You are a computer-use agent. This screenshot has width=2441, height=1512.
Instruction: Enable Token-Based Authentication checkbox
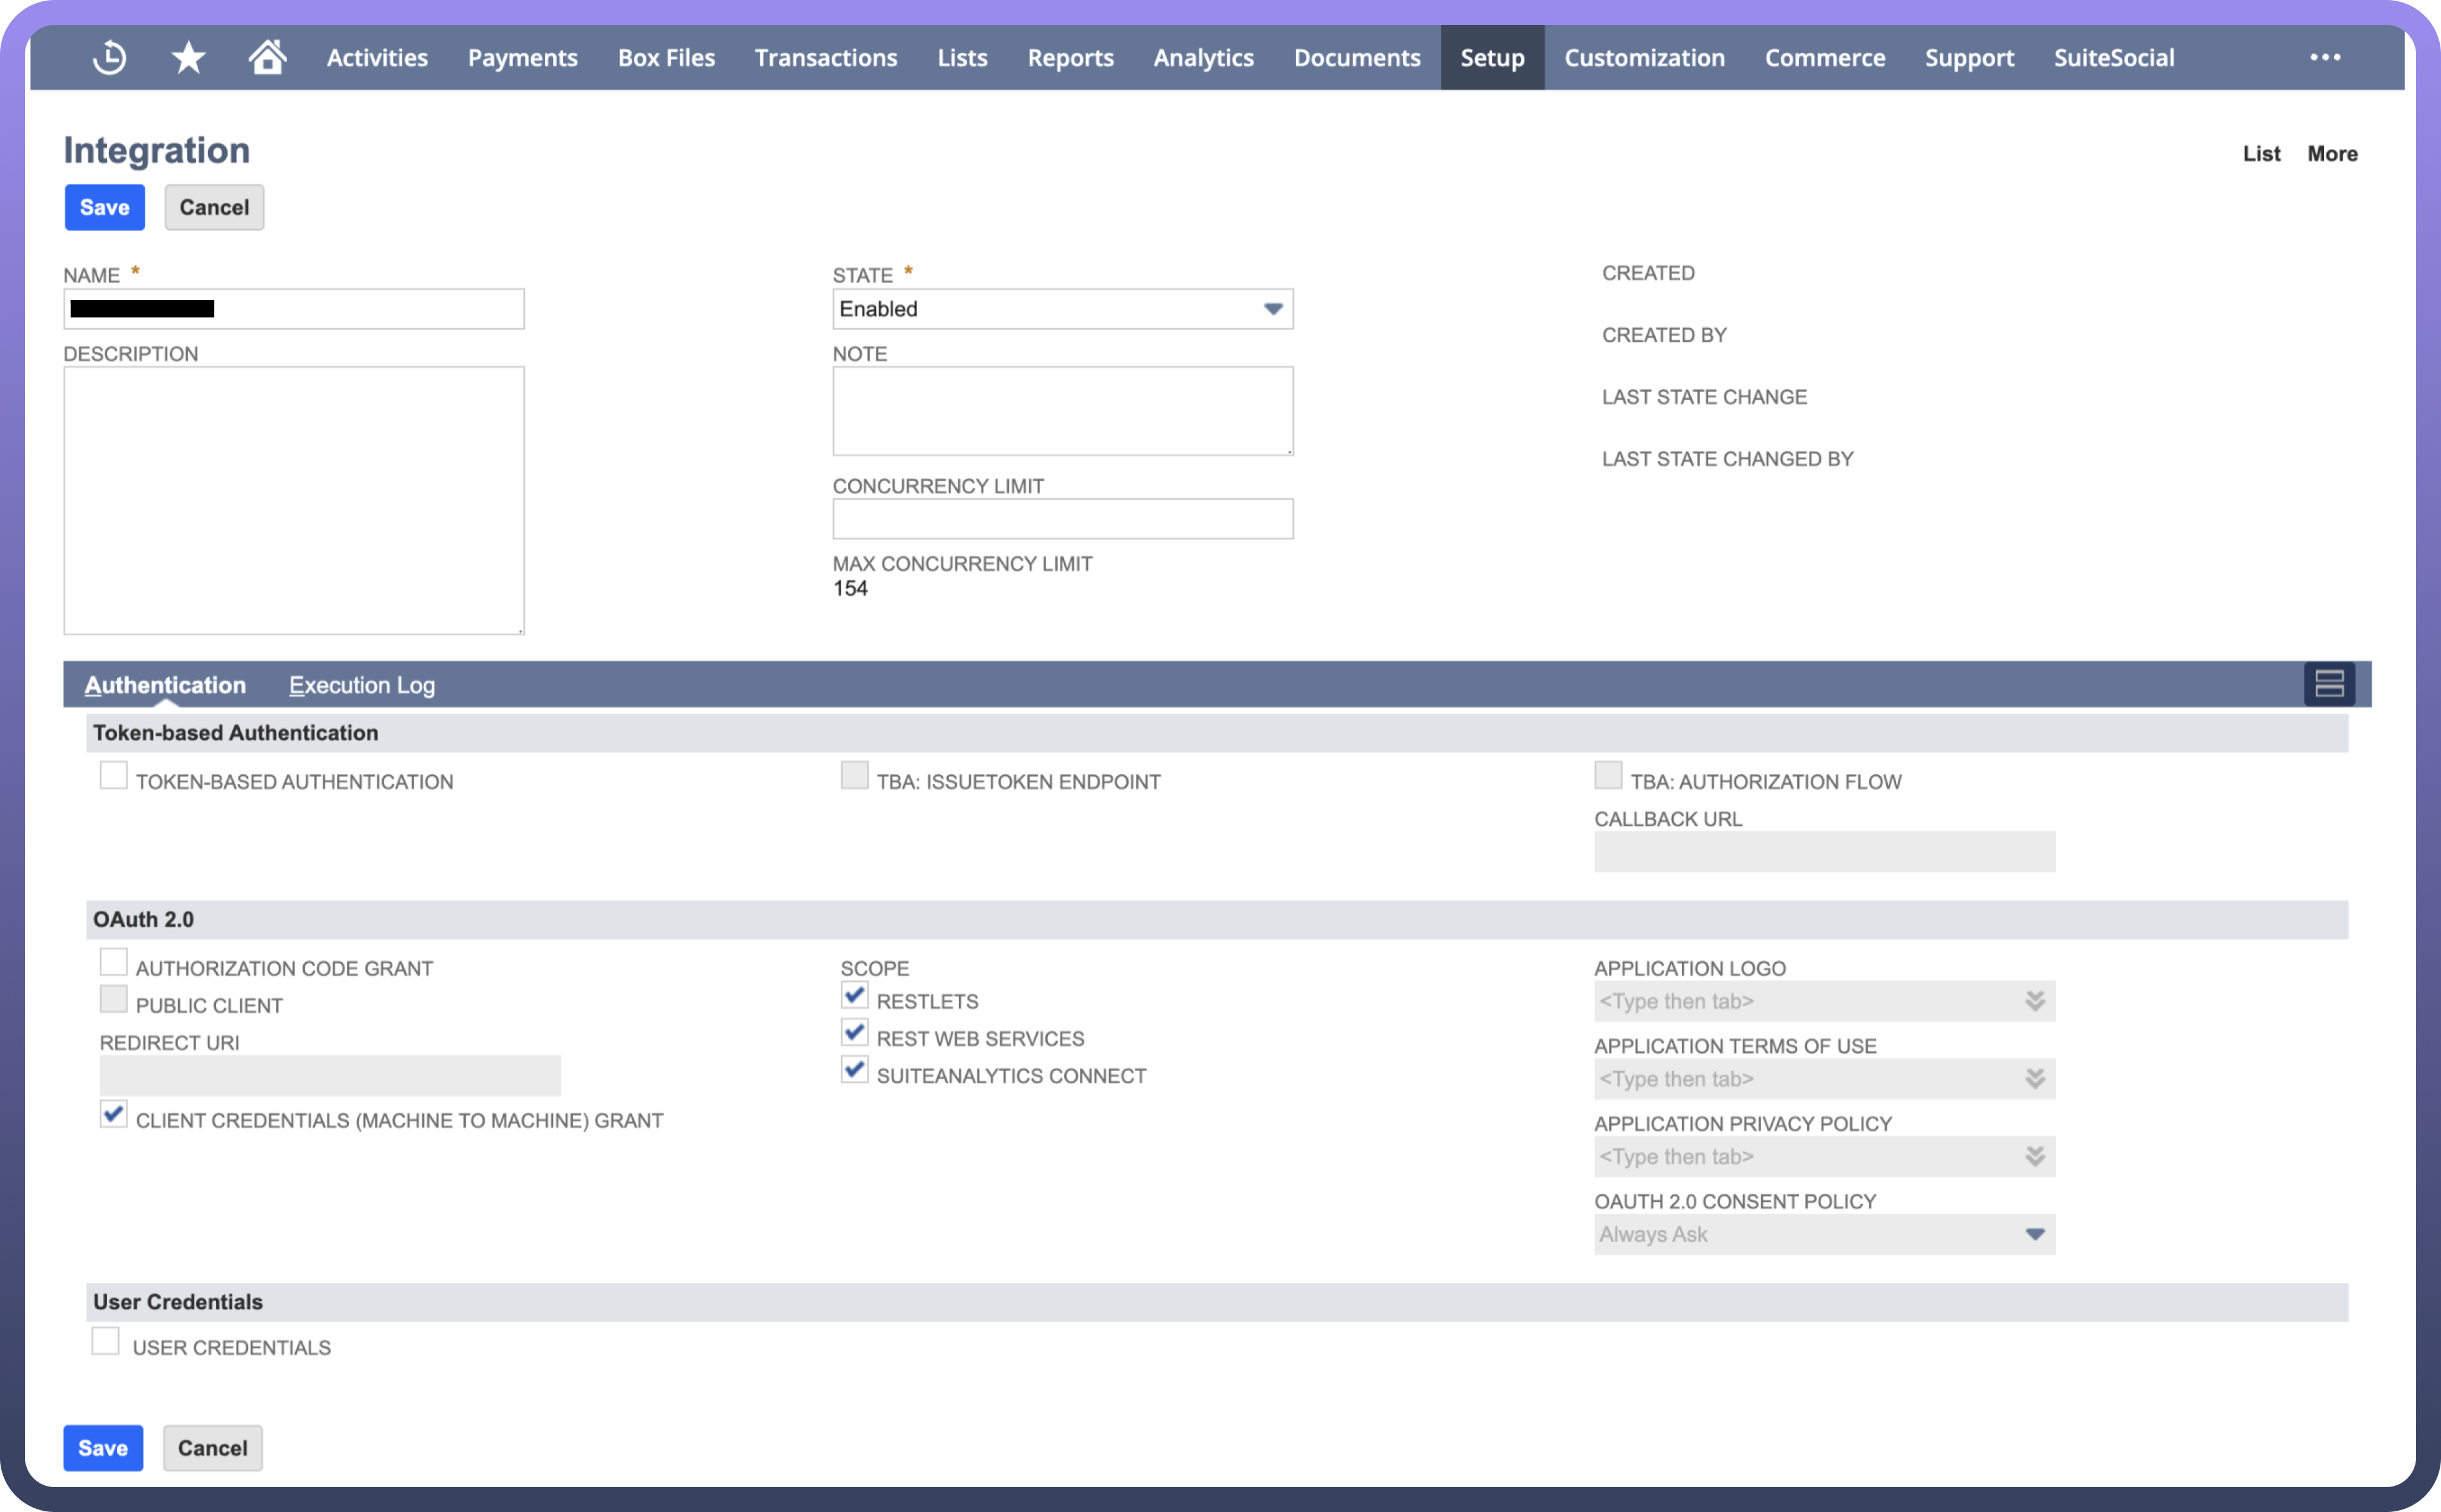coord(113,776)
